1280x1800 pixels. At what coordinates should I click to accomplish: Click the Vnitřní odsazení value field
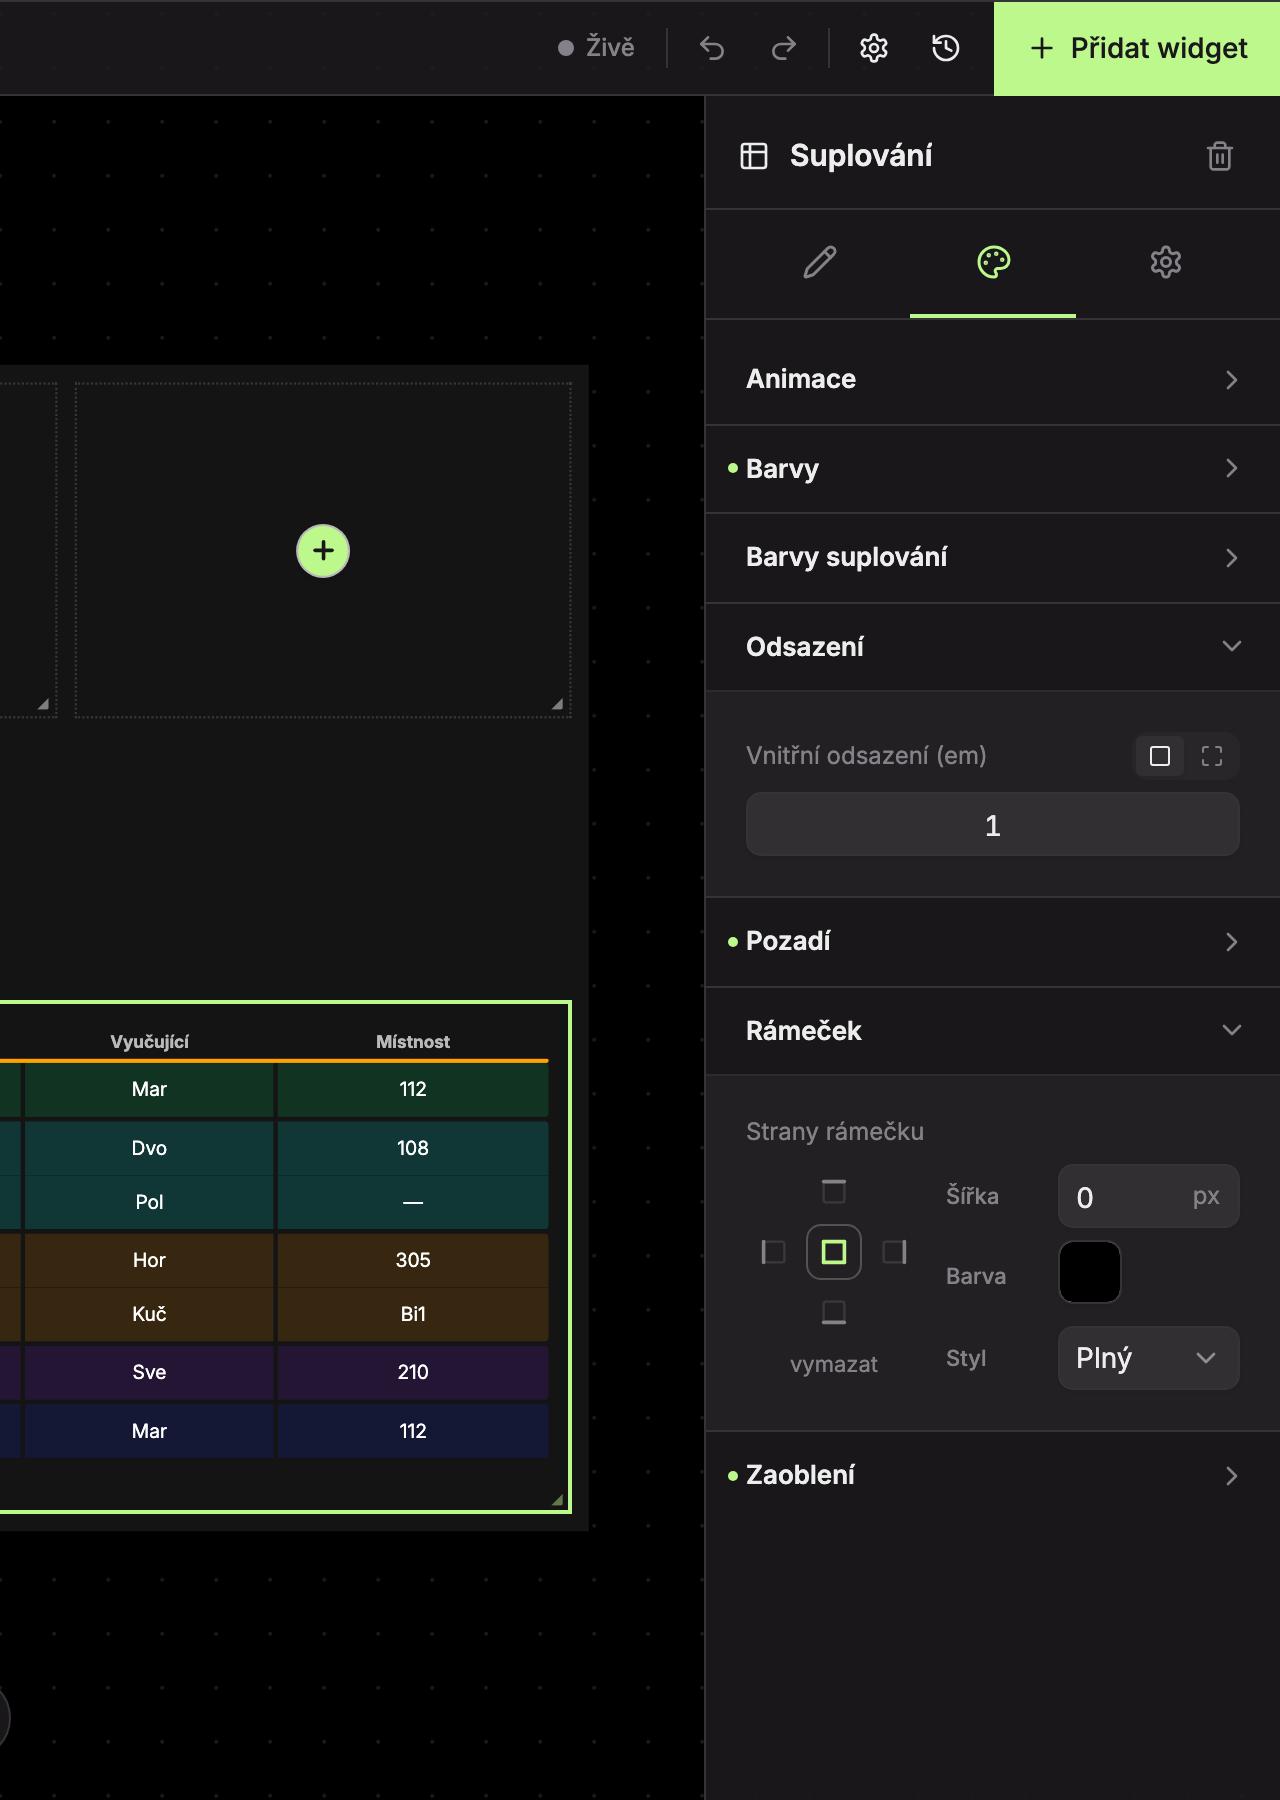(993, 825)
